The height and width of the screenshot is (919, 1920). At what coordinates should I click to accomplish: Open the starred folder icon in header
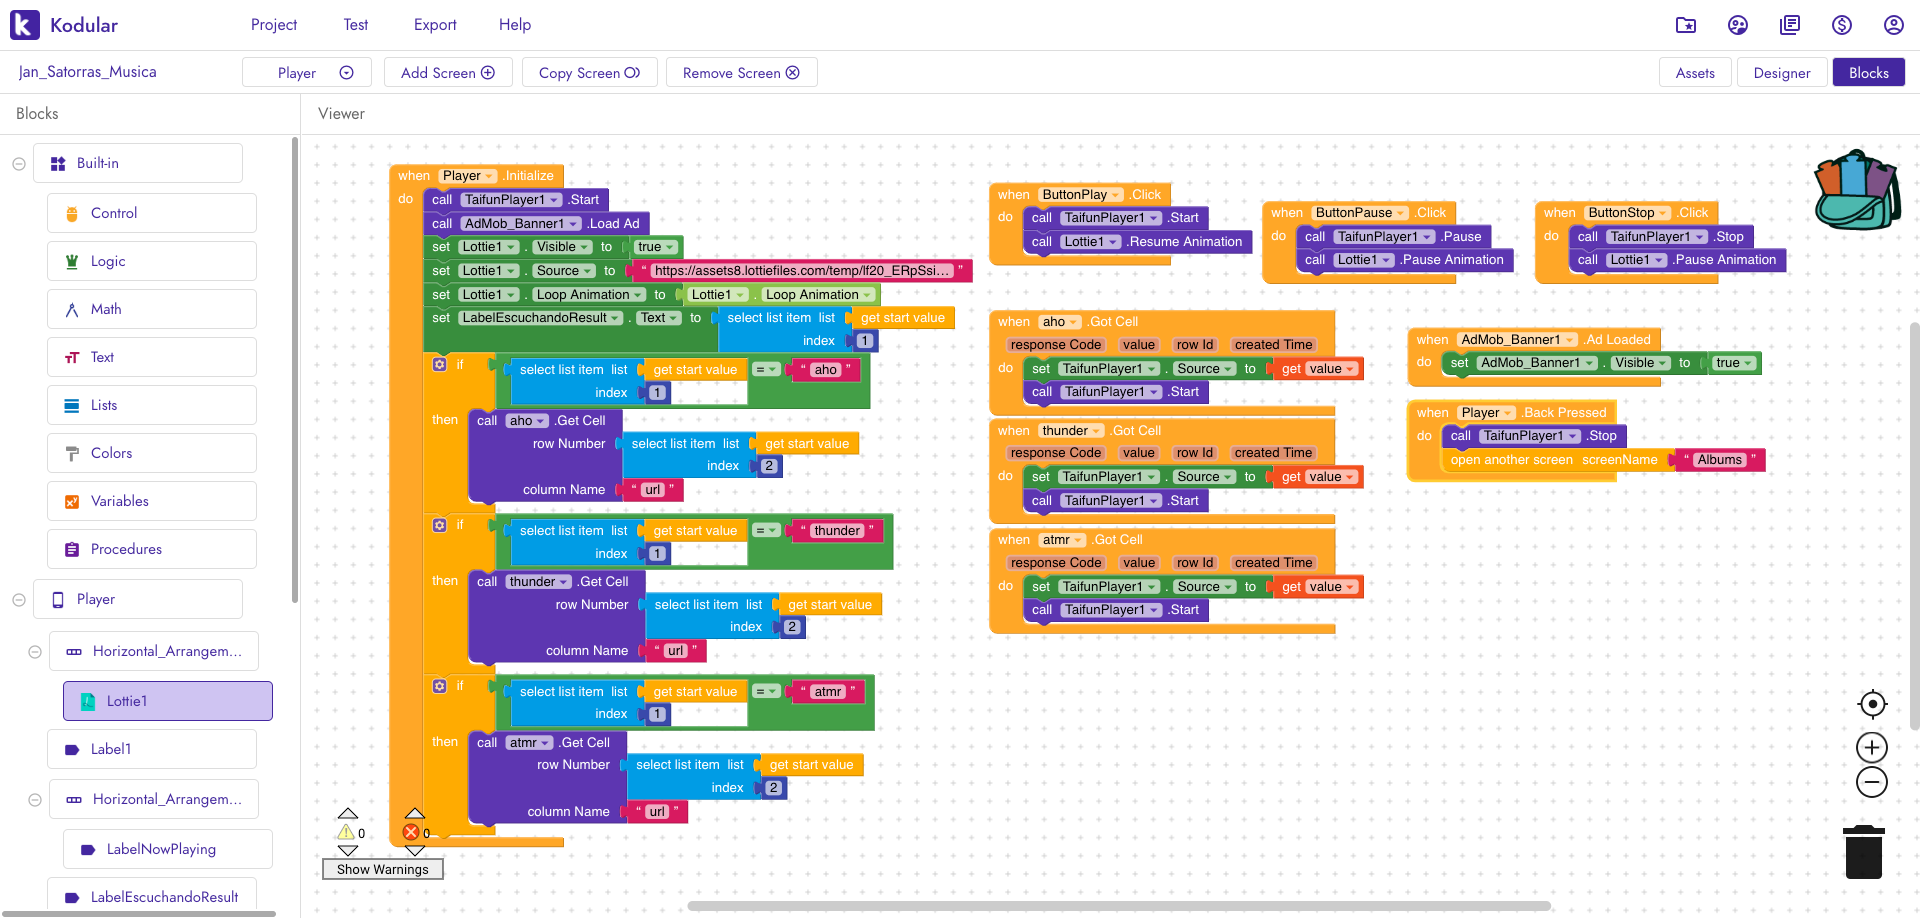1686,25
